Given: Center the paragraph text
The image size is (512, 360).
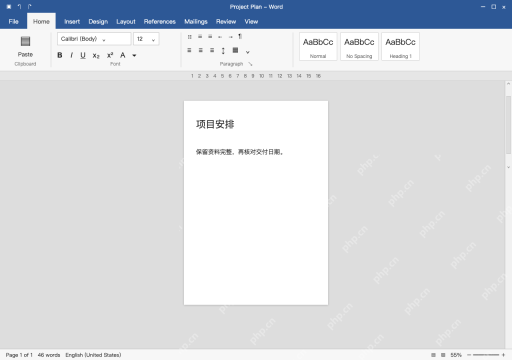Looking at the screenshot, I should [201, 50].
